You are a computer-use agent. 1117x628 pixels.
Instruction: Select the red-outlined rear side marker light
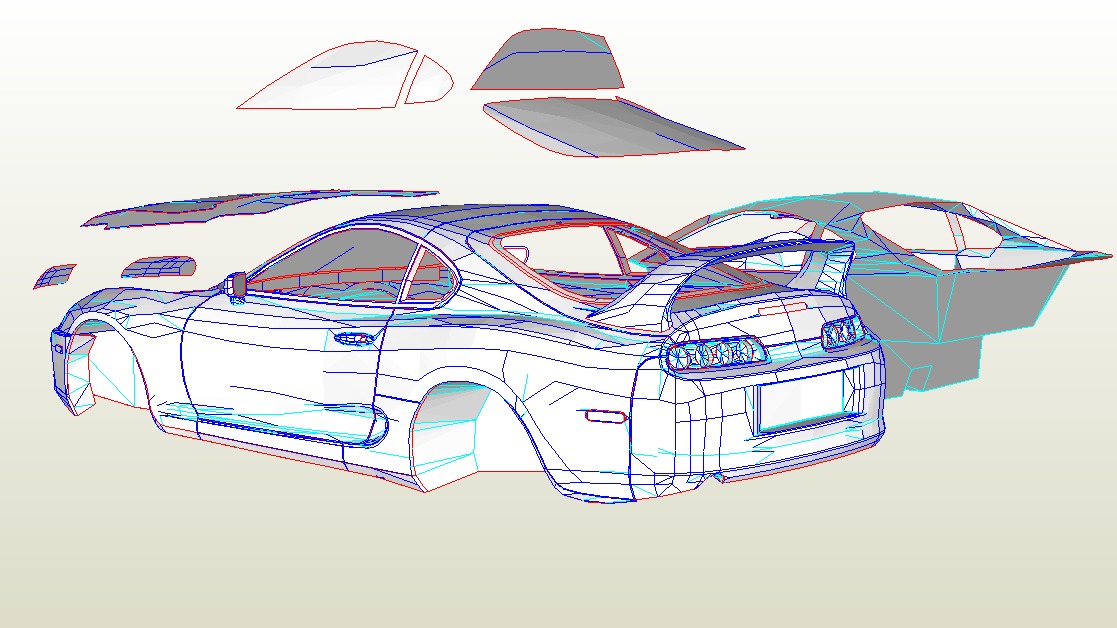603,416
